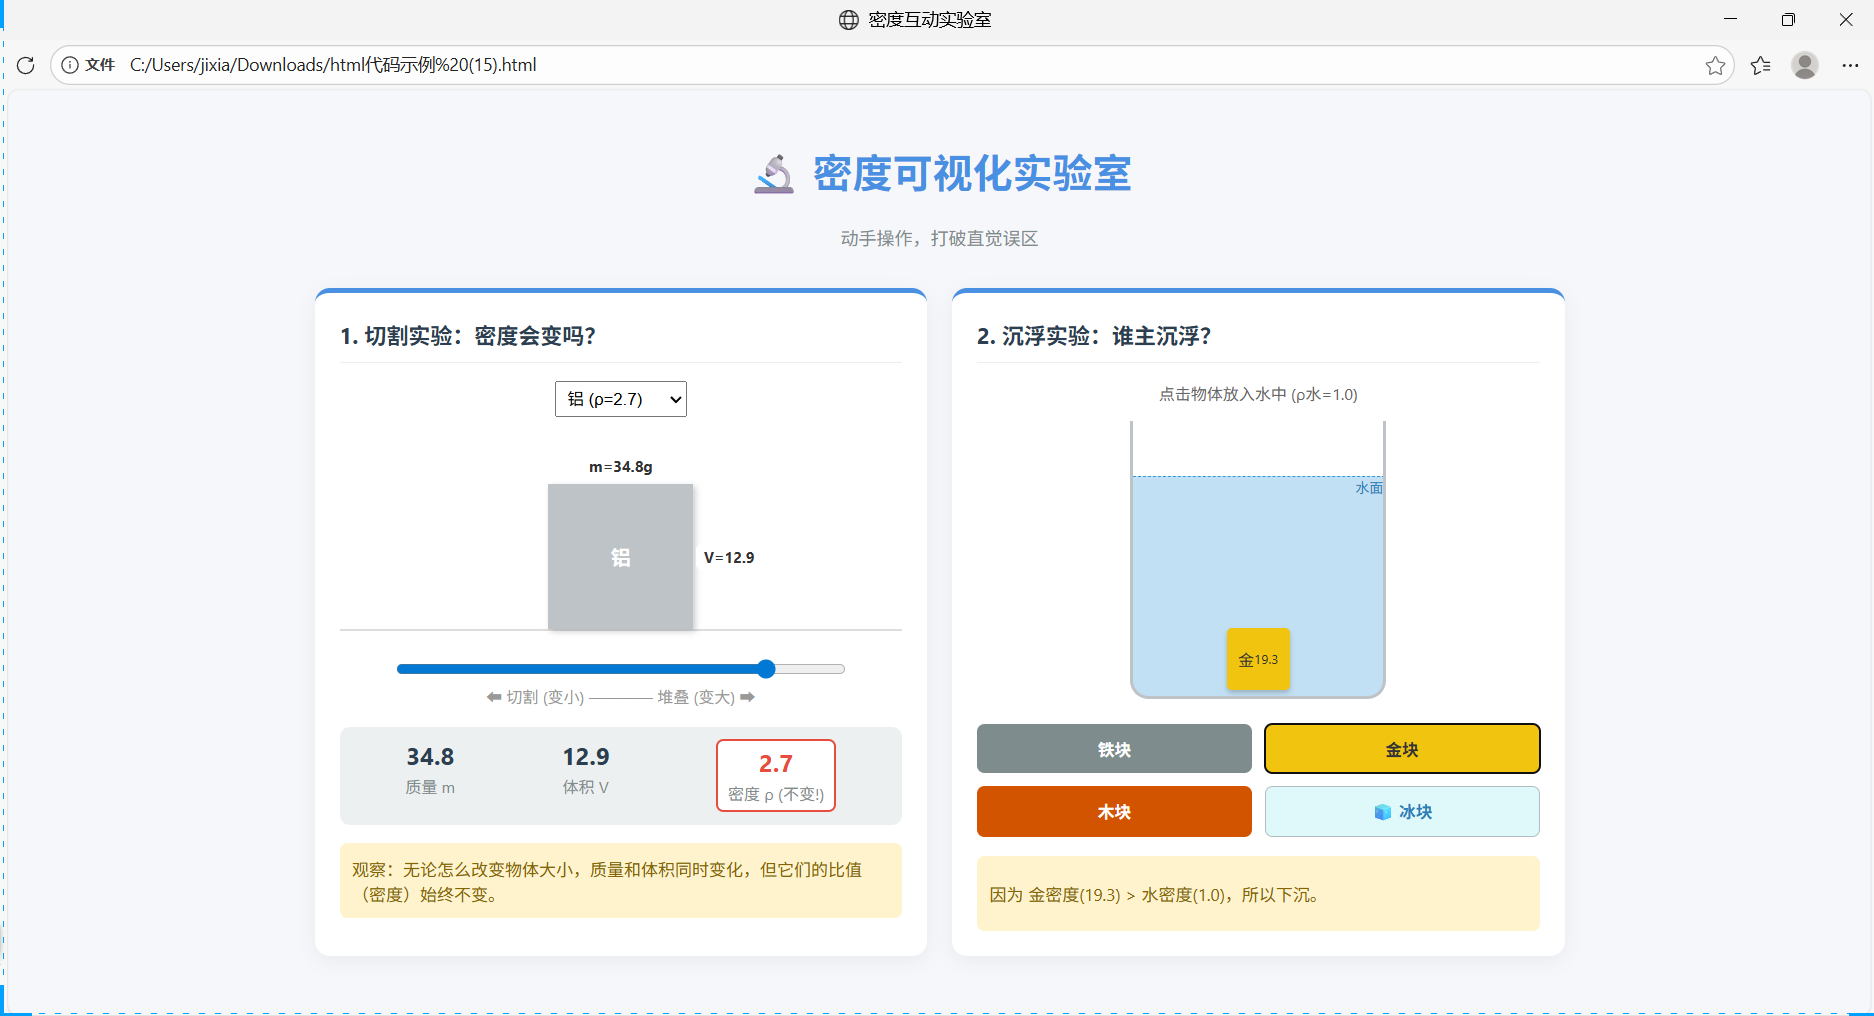This screenshot has width=1874, height=1016.
Task: Click the 切割/堆叠 slider handle
Action: pyautogui.click(x=765, y=669)
